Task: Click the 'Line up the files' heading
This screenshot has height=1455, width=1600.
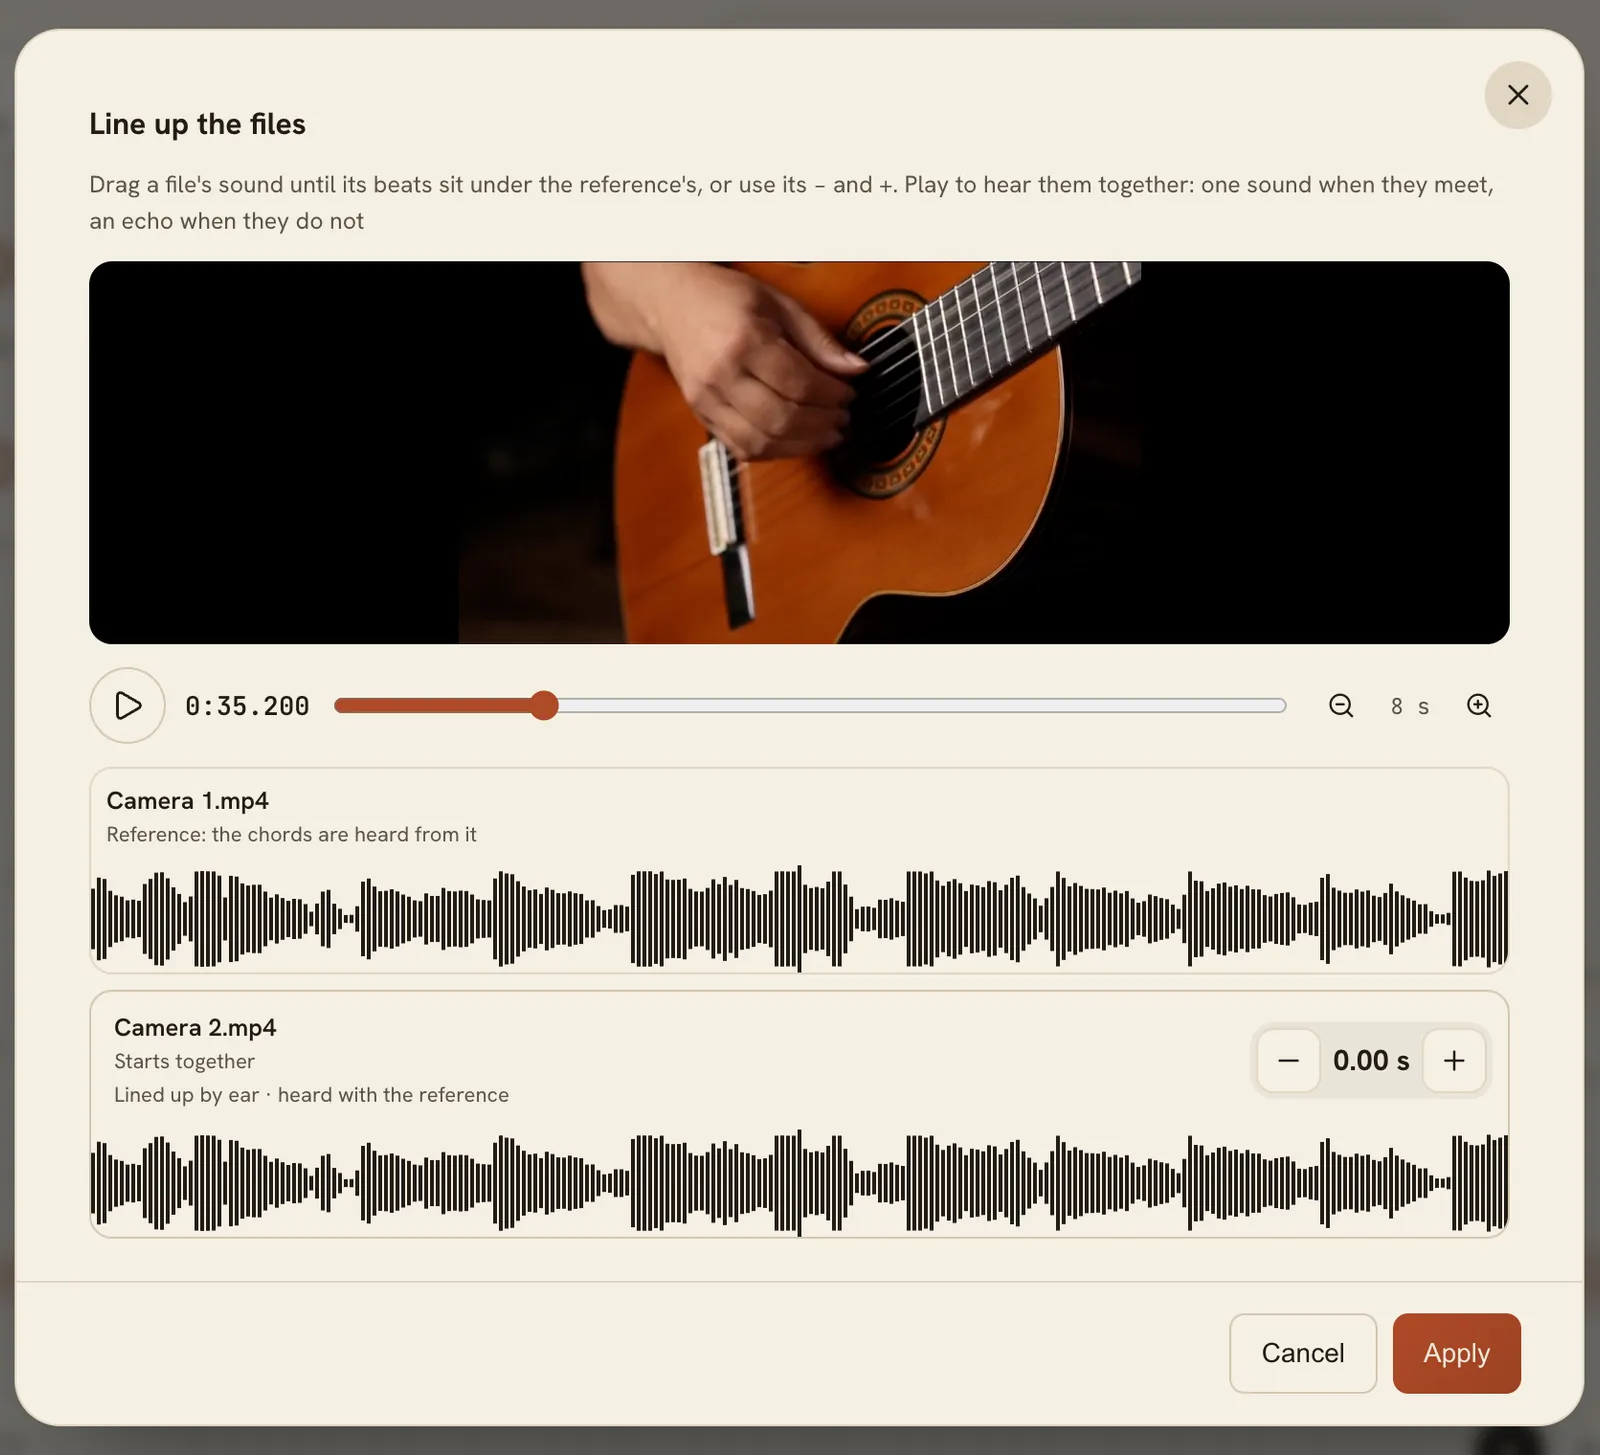Action: [197, 124]
